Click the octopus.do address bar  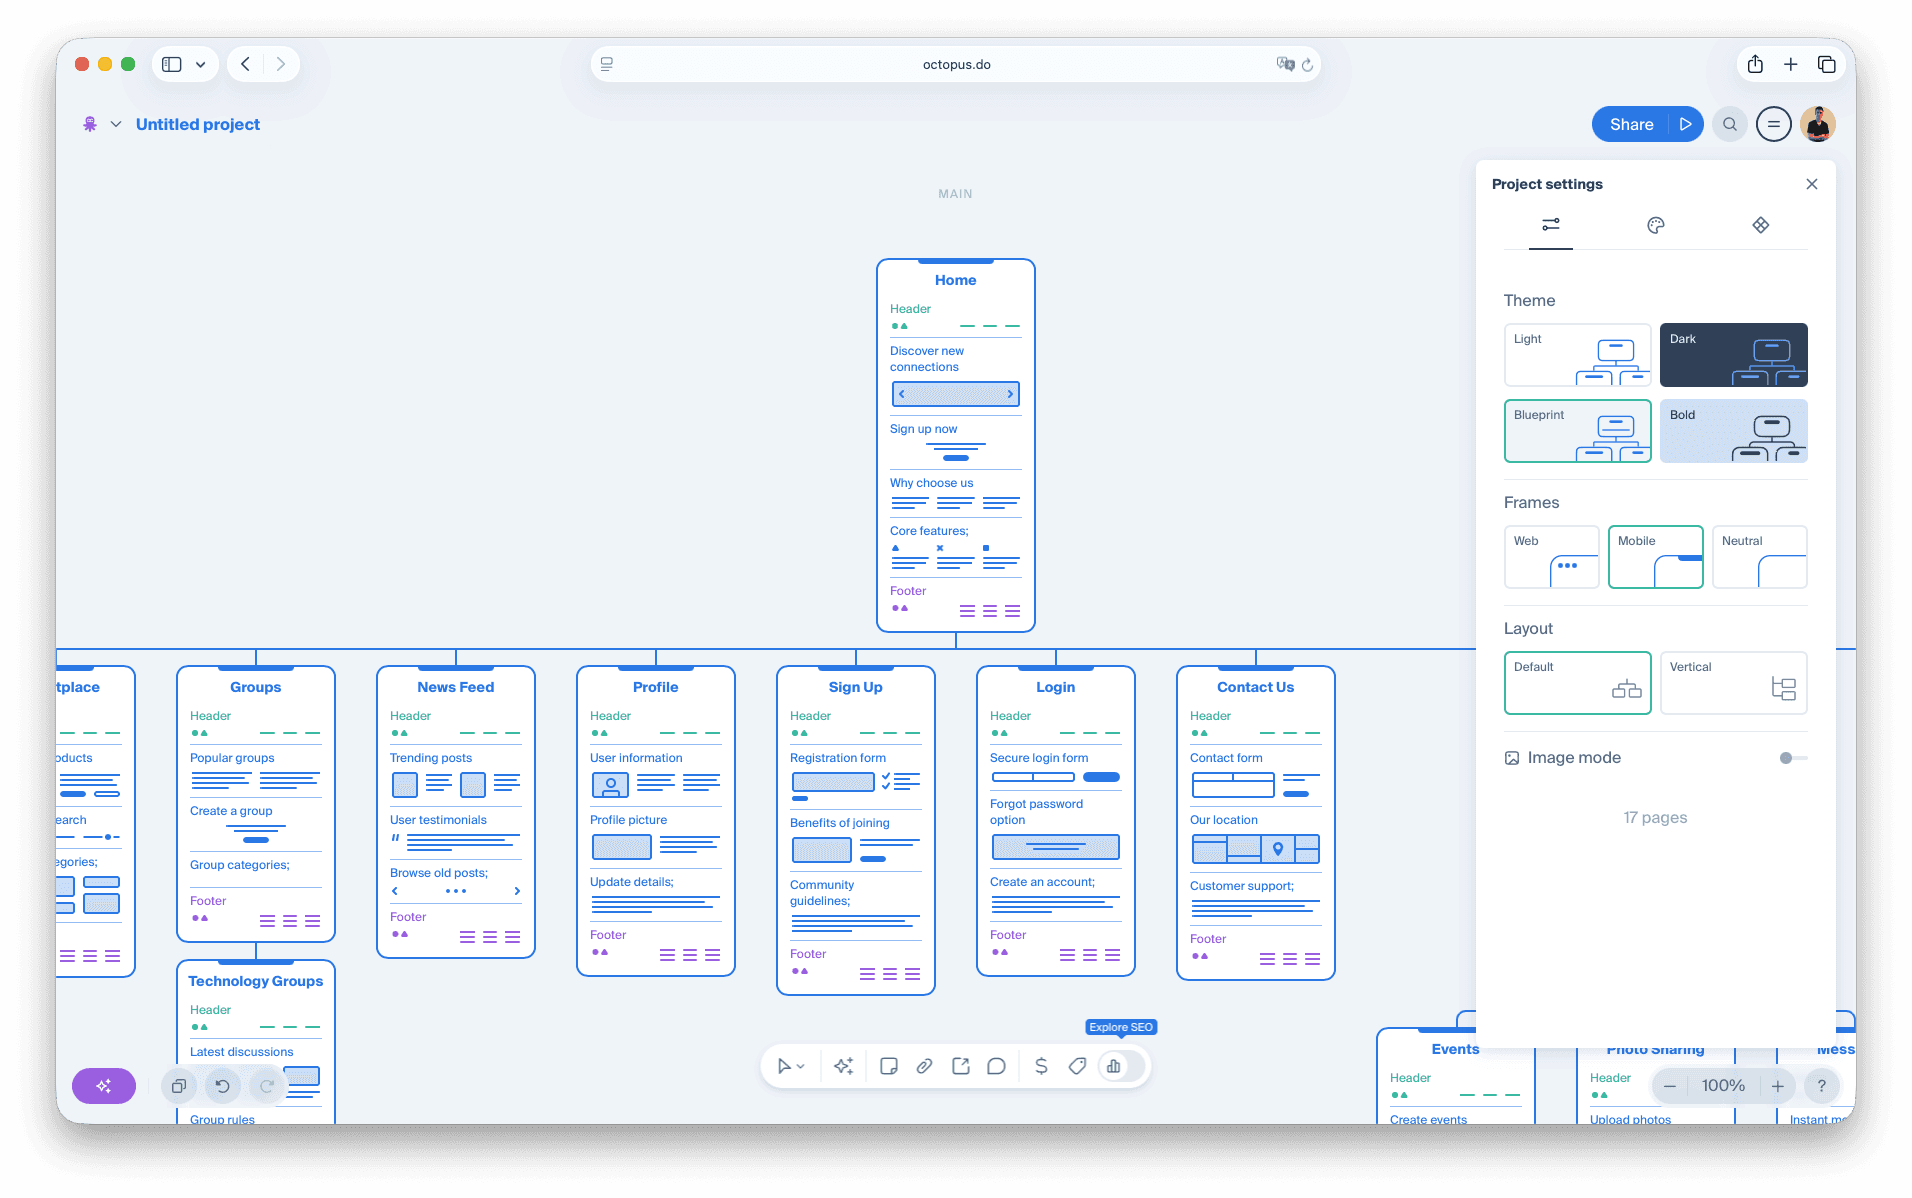(955, 64)
